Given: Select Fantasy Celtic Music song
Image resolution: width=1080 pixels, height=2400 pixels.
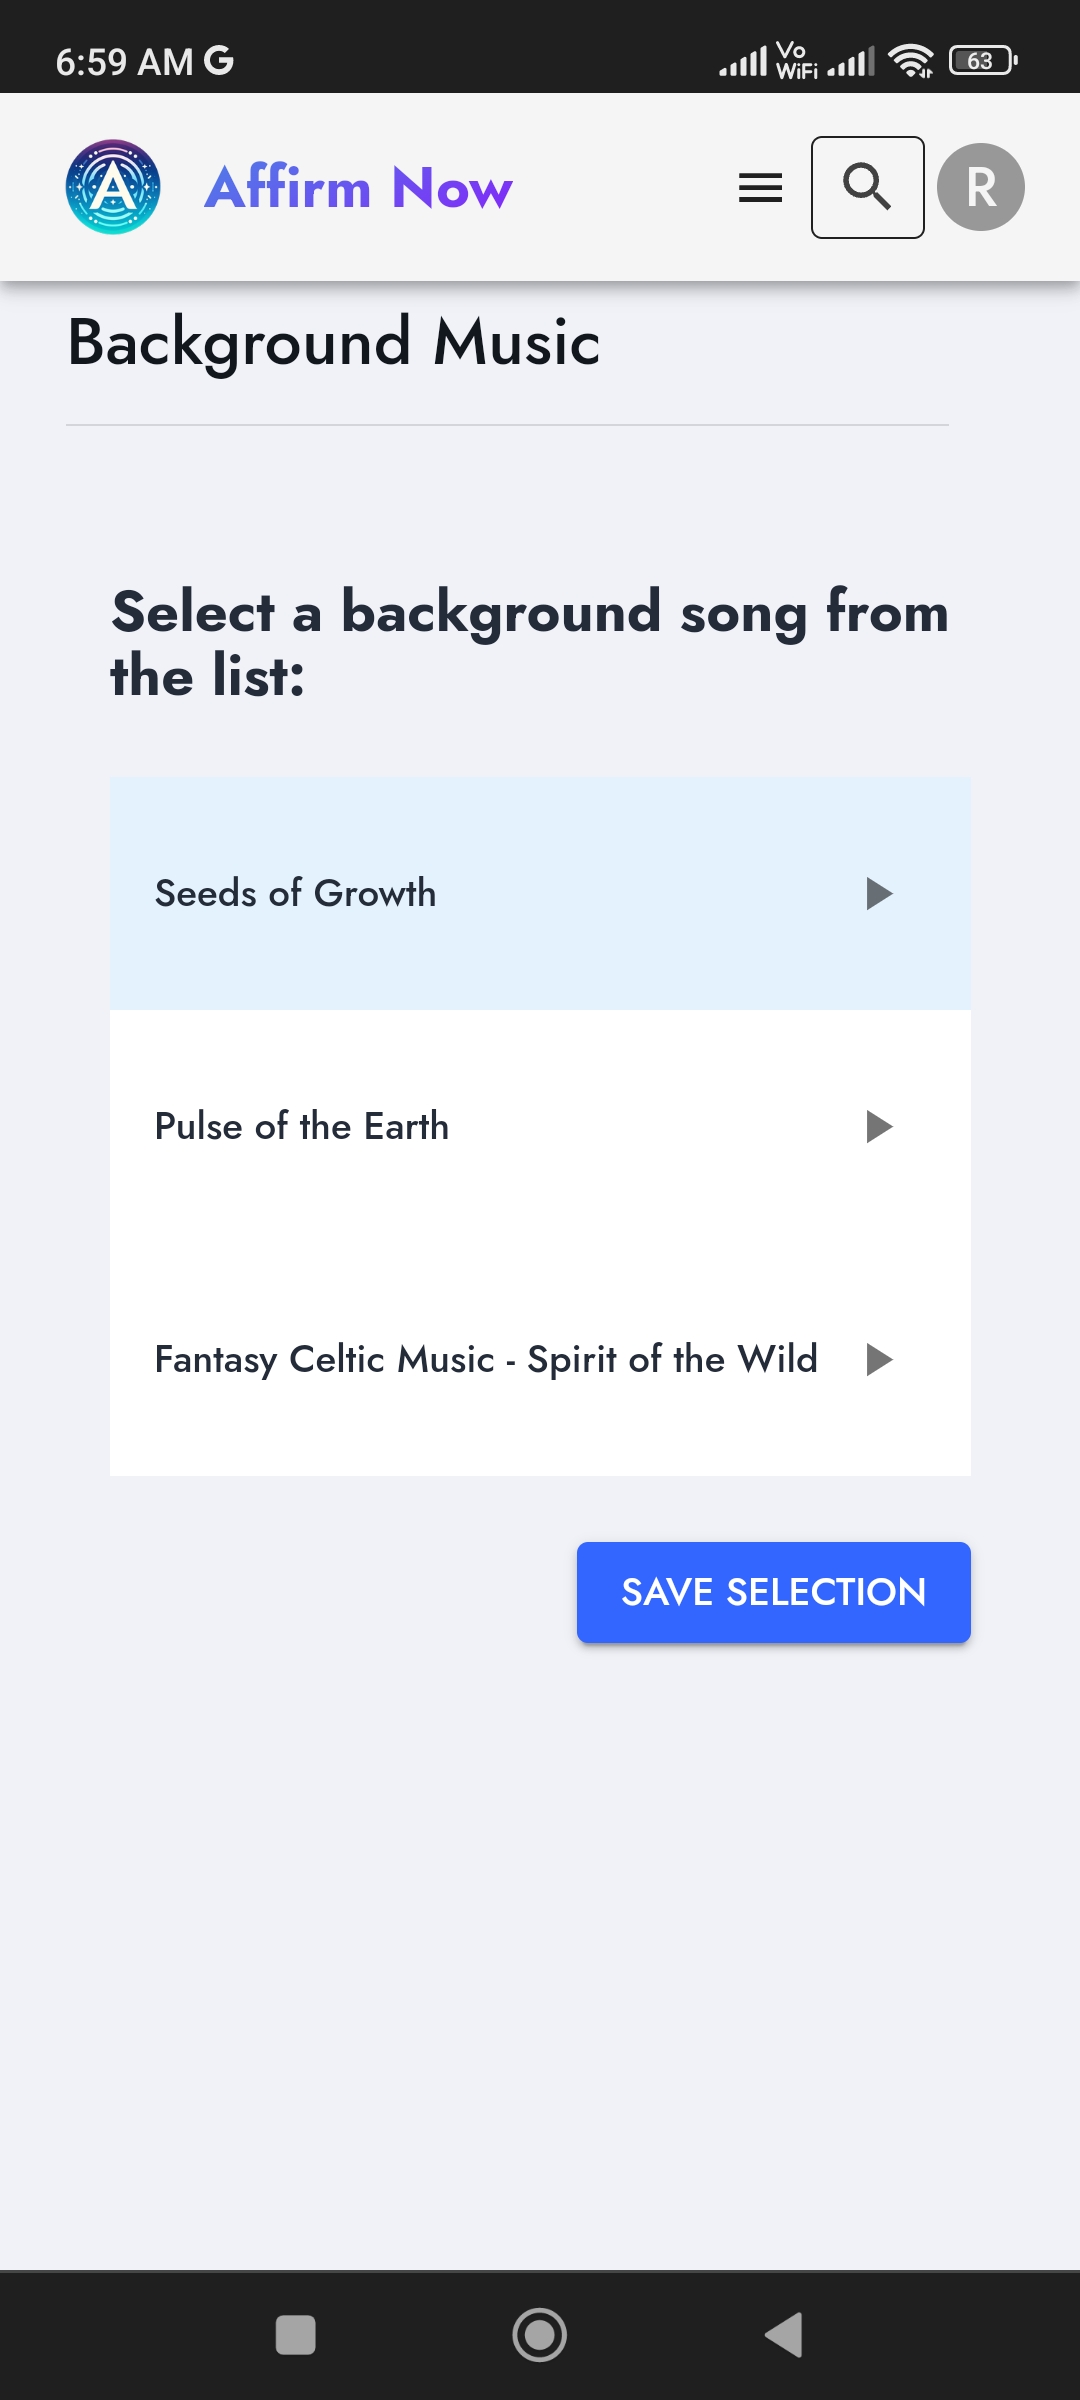Looking at the screenshot, I should (486, 1360).
